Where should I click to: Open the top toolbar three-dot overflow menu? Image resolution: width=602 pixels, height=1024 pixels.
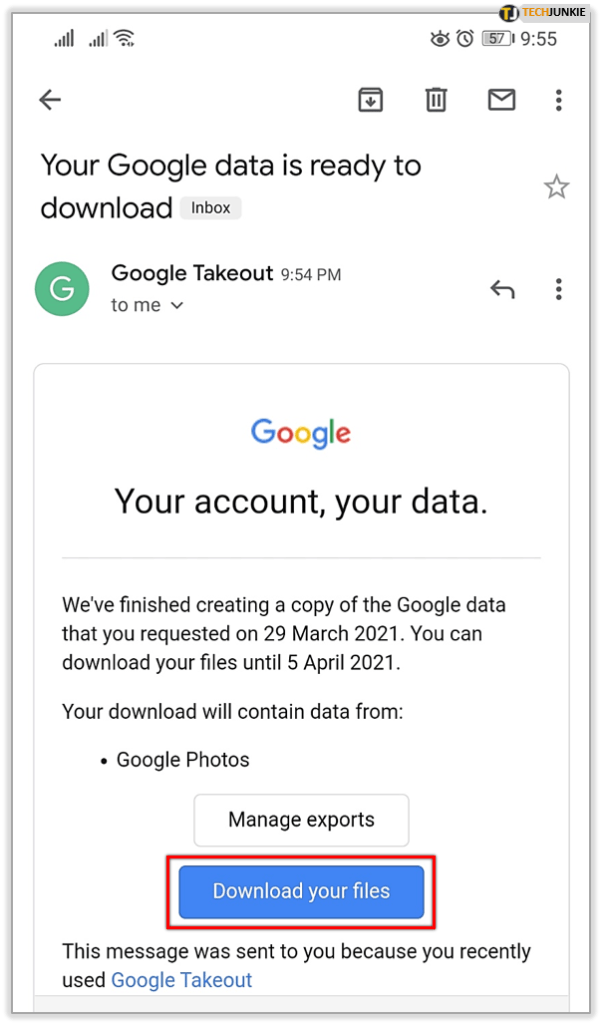(559, 99)
